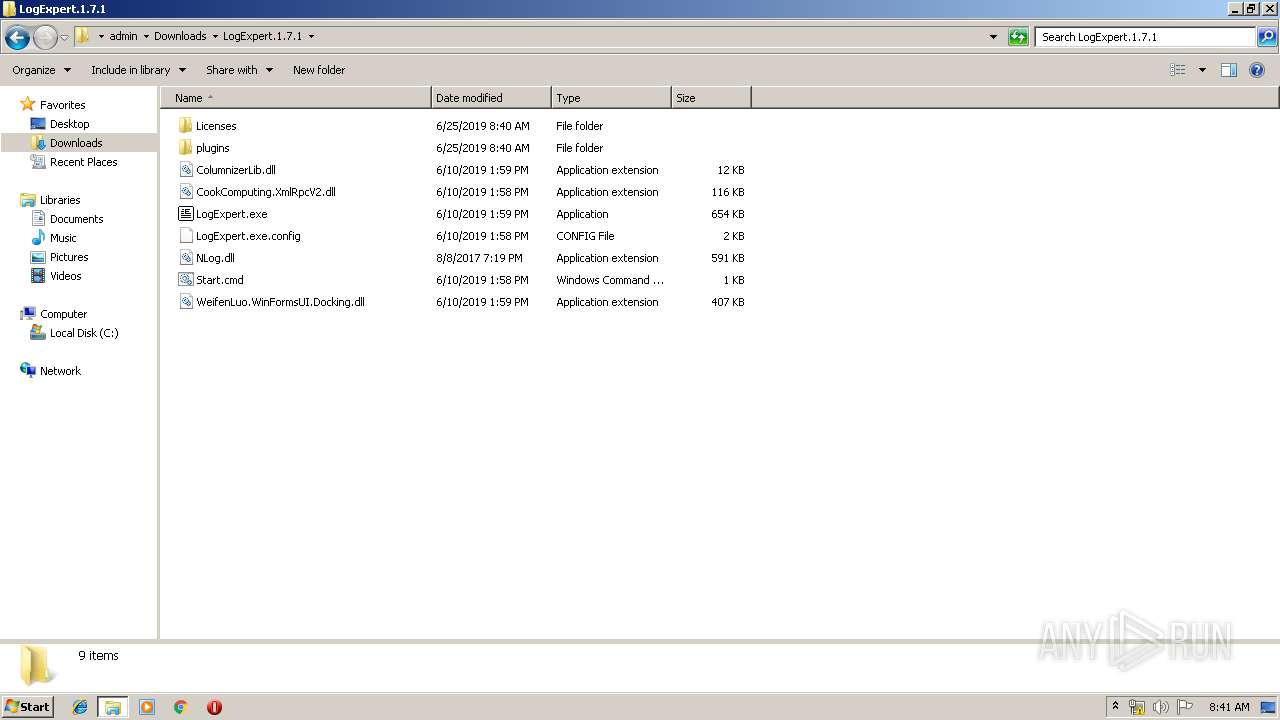Expand arrow after admin in breadcrumb

point(146,36)
